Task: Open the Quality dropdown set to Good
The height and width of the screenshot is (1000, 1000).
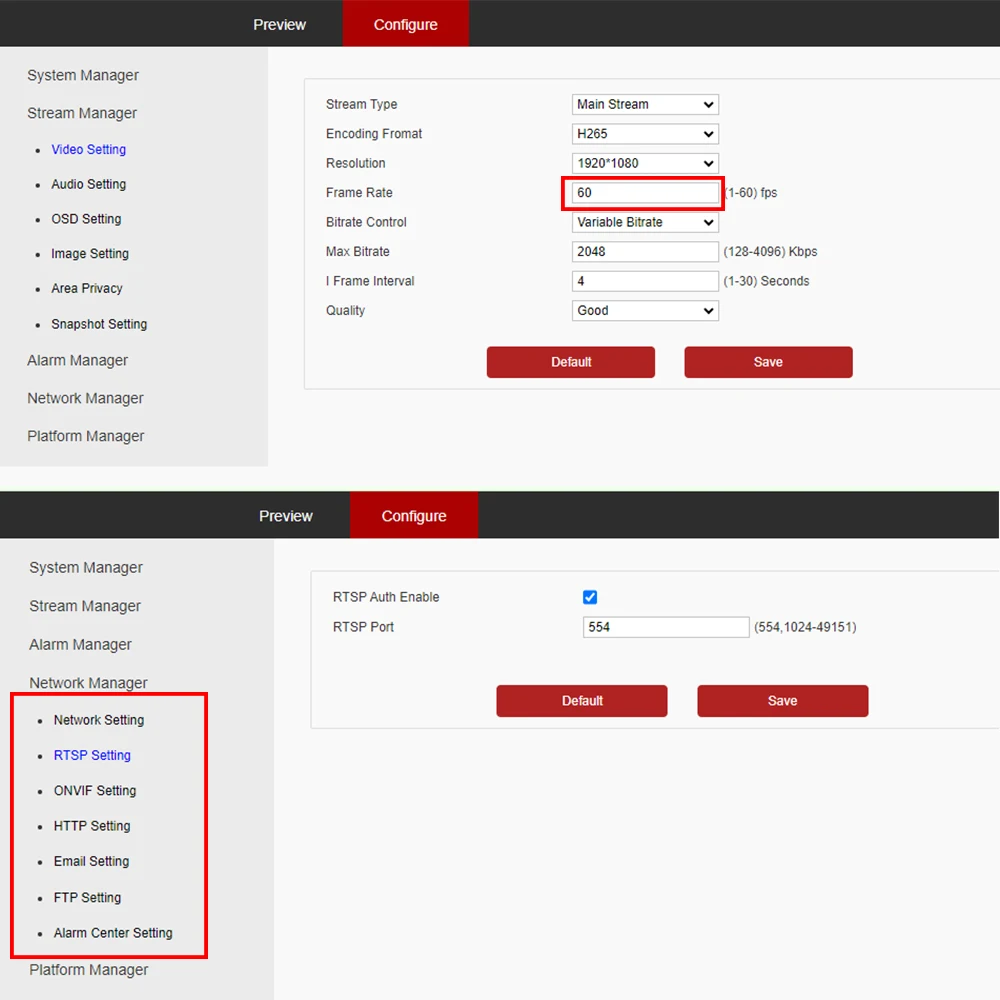Action: 645,311
